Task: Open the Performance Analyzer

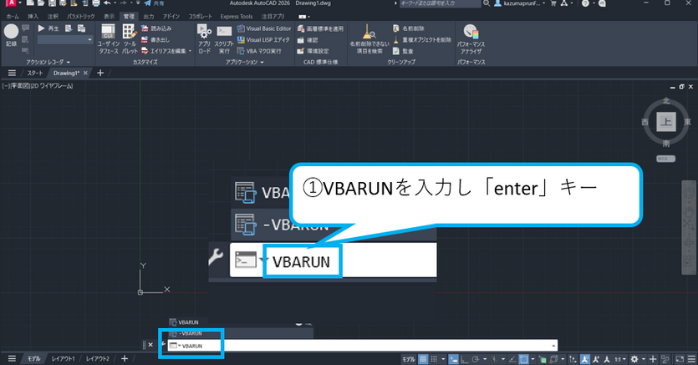Action: tap(471, 39)
